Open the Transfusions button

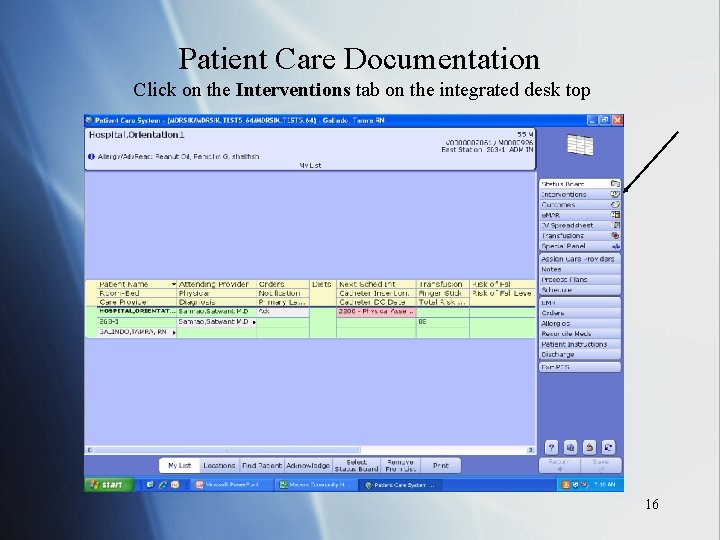[579, 236]
